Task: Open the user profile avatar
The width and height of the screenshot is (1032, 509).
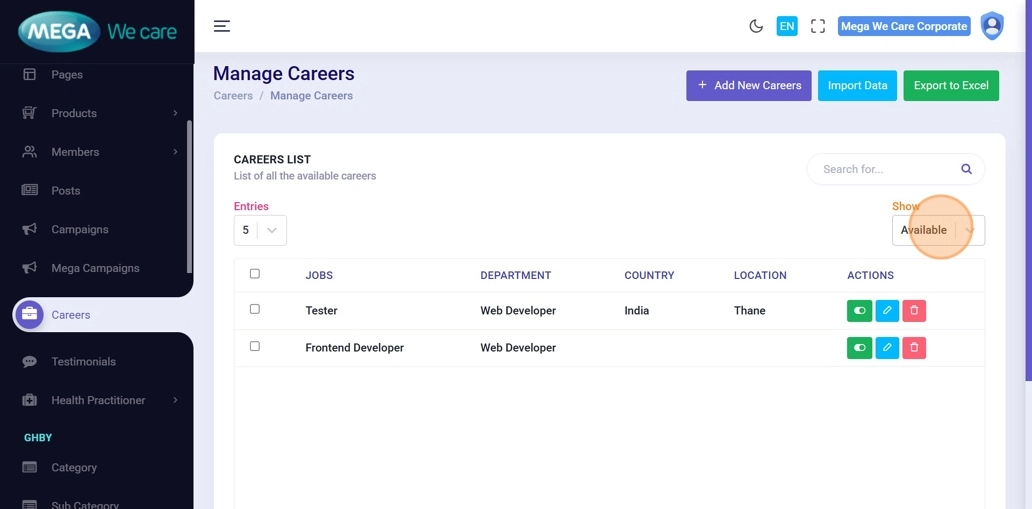Action: coord(991,27)
